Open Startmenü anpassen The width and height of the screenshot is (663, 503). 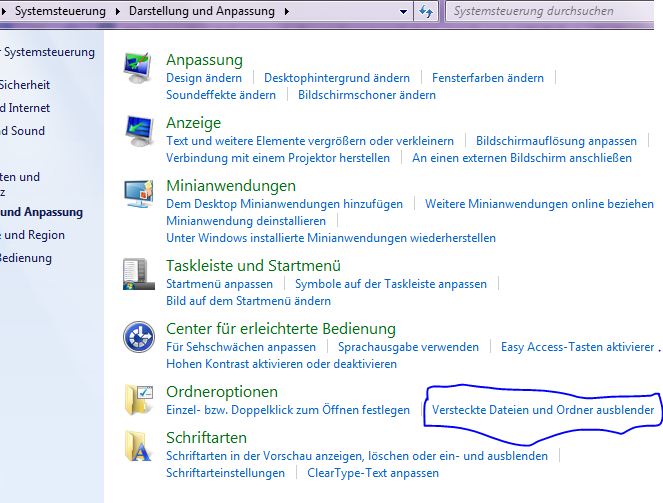[219, 284]
